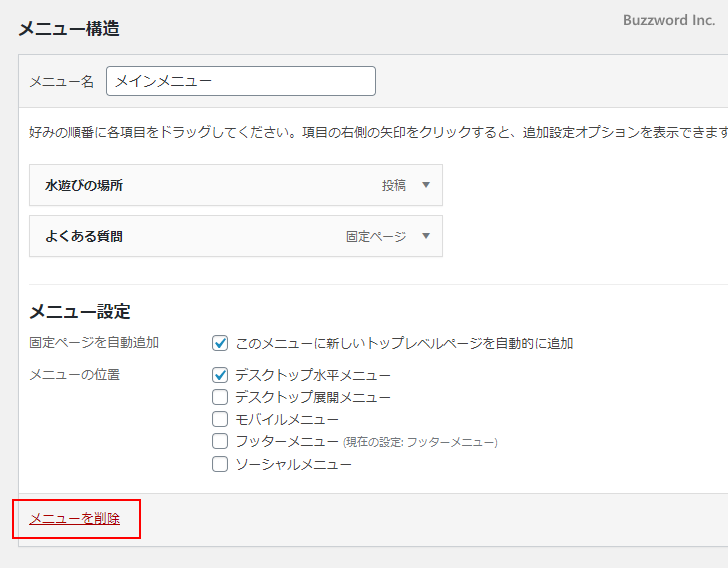Screen dimensions: 728x568
Task: Click the メニューを削除 link
Action: (75, 518)
